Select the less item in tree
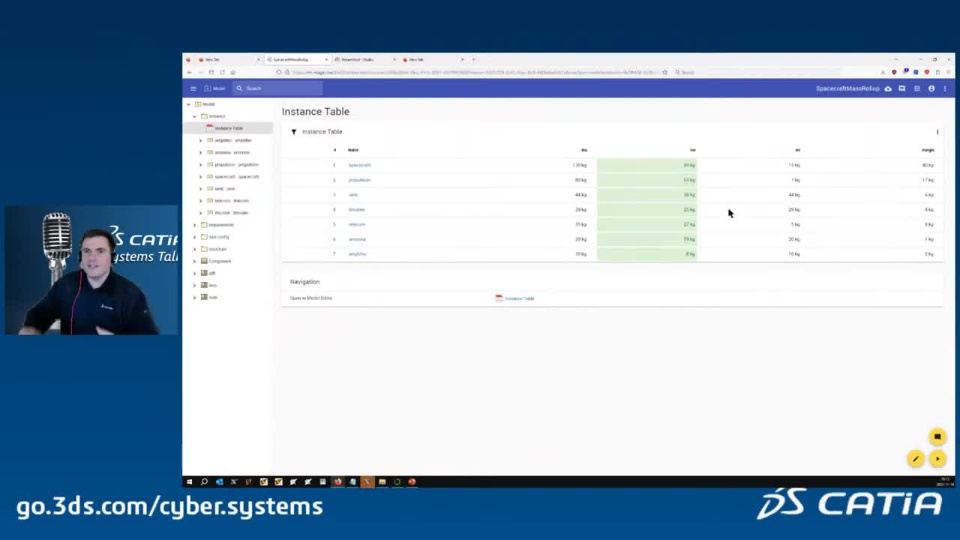This screenshot has width=960, height=540. tap(212, 285)
